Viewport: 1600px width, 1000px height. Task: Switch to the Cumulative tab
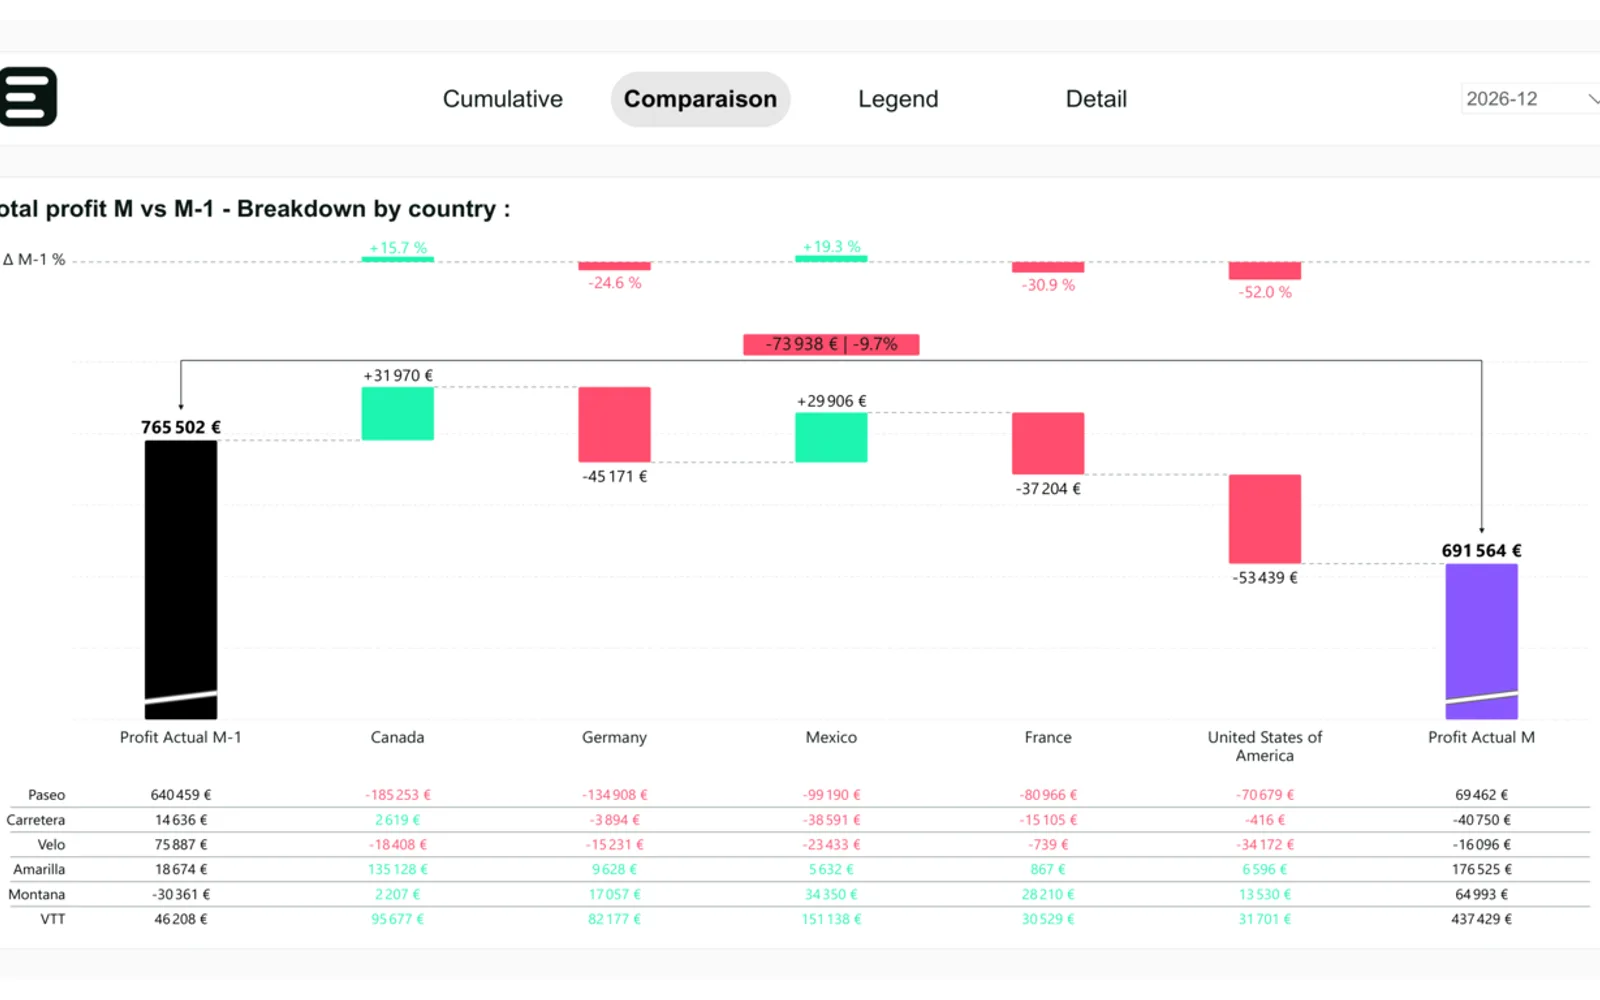[x=503, y=99]
